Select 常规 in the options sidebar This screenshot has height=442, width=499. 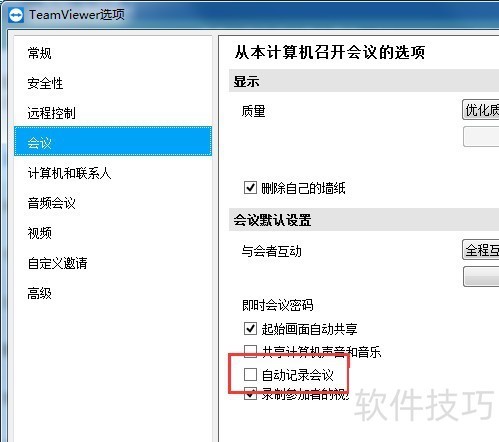tap(39, 53)
